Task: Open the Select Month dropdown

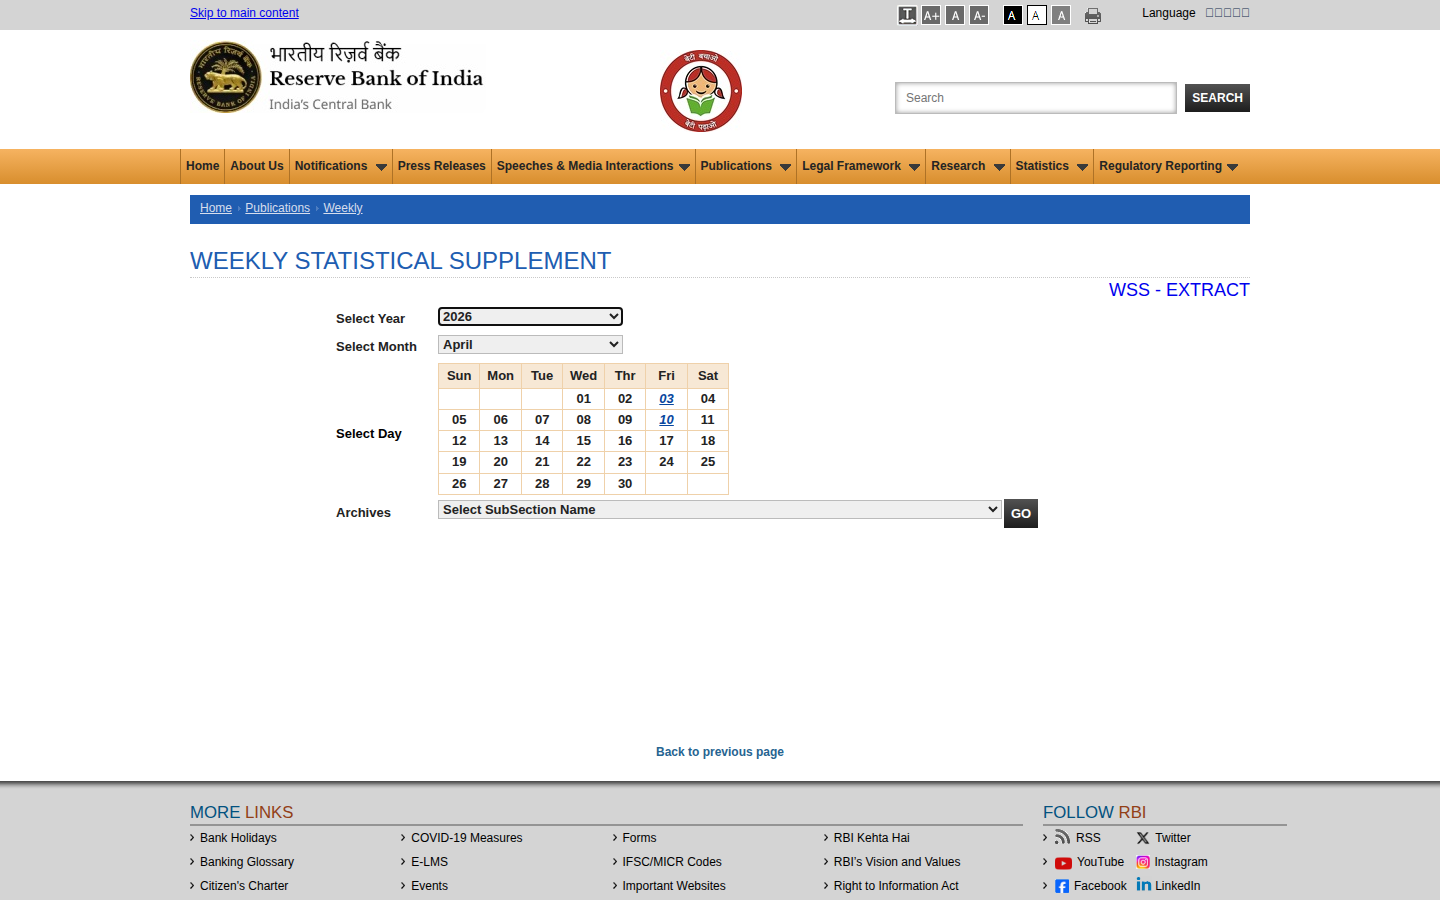Action: point(530,345)
